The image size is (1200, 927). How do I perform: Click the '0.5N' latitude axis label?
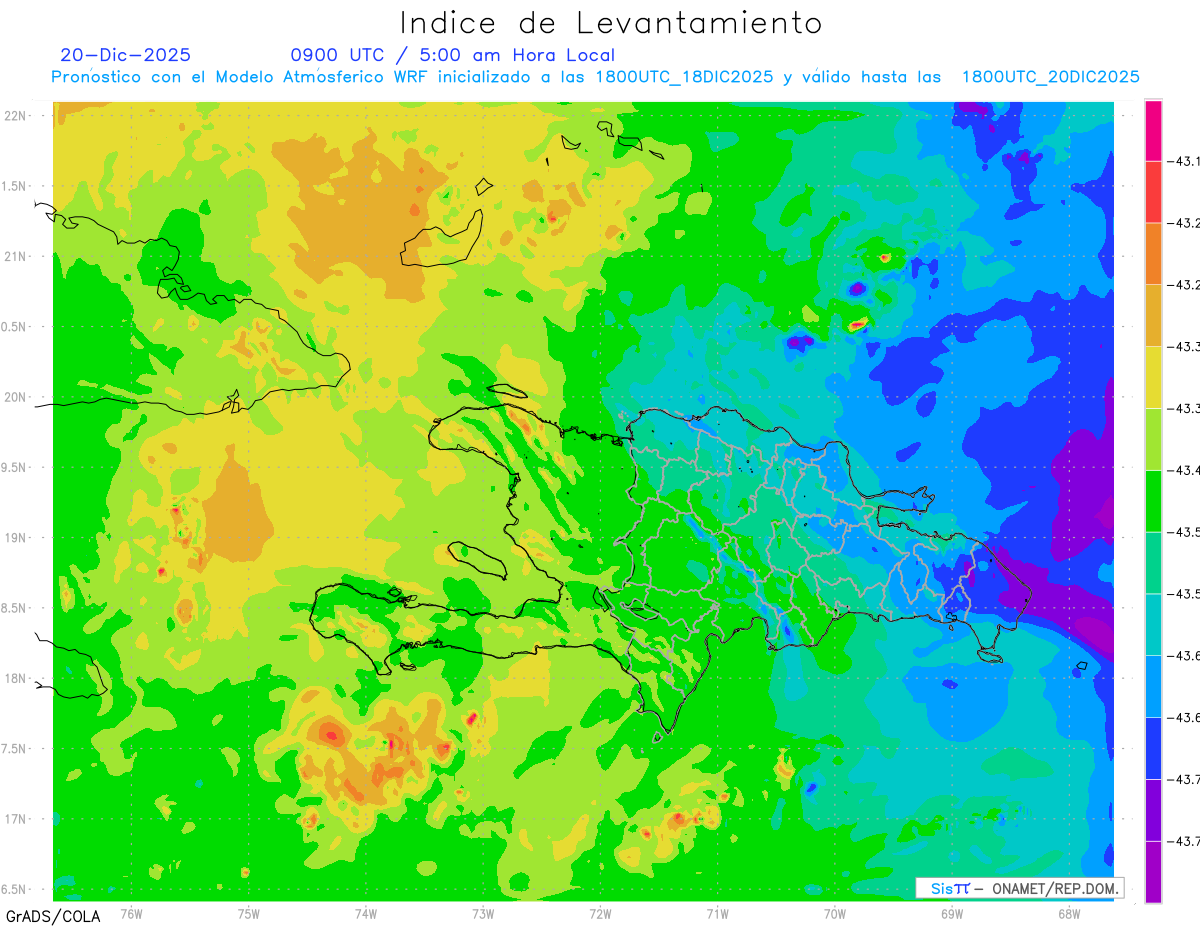tap(15, 327)
